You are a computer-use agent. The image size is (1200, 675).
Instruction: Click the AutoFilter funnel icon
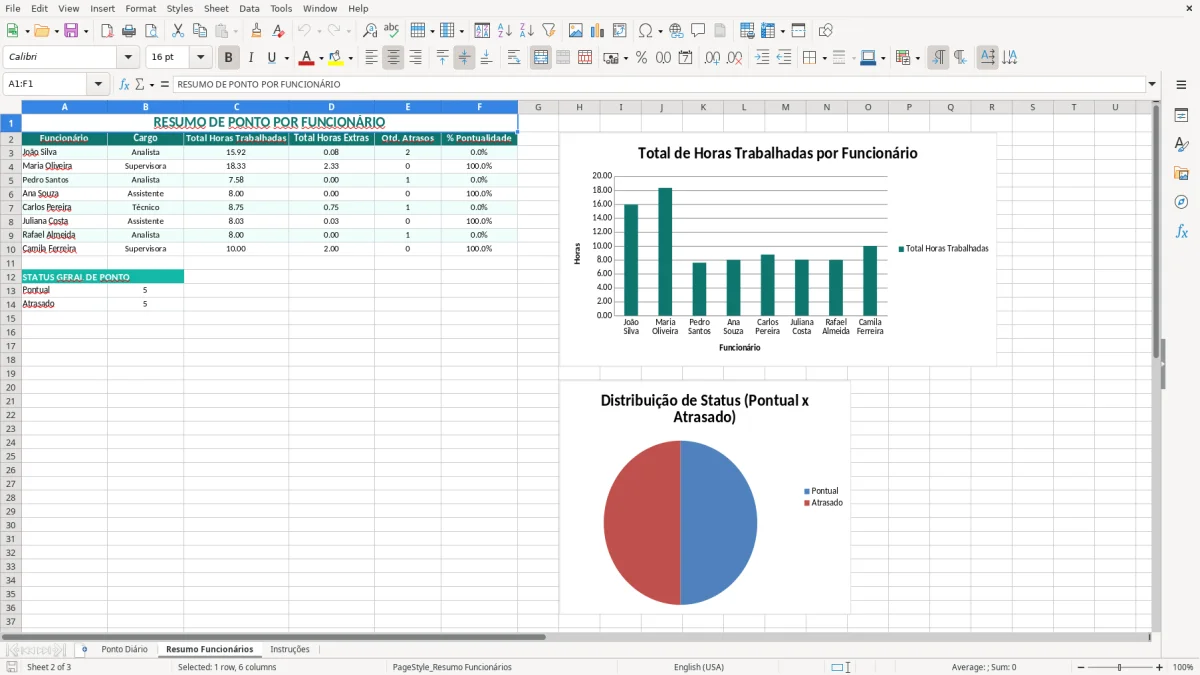(x=548, y=31)
